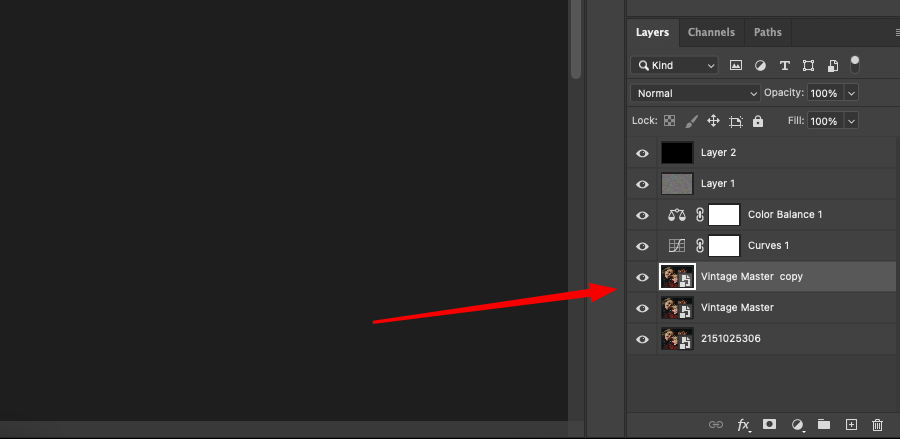Delete layer trash icon
This screenshot has width=900, height=439.
[877, 425]
